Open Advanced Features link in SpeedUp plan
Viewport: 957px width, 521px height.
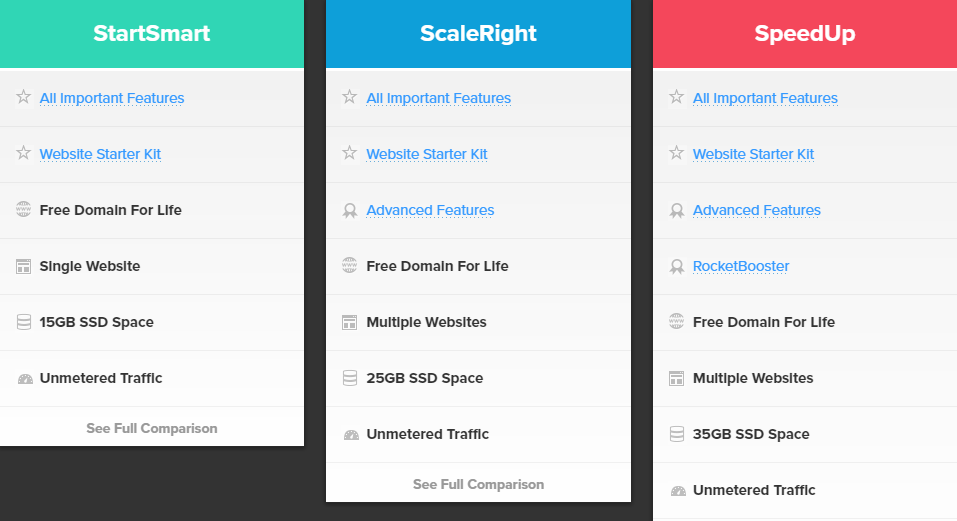pyautogui.click(x=757, y=210)
